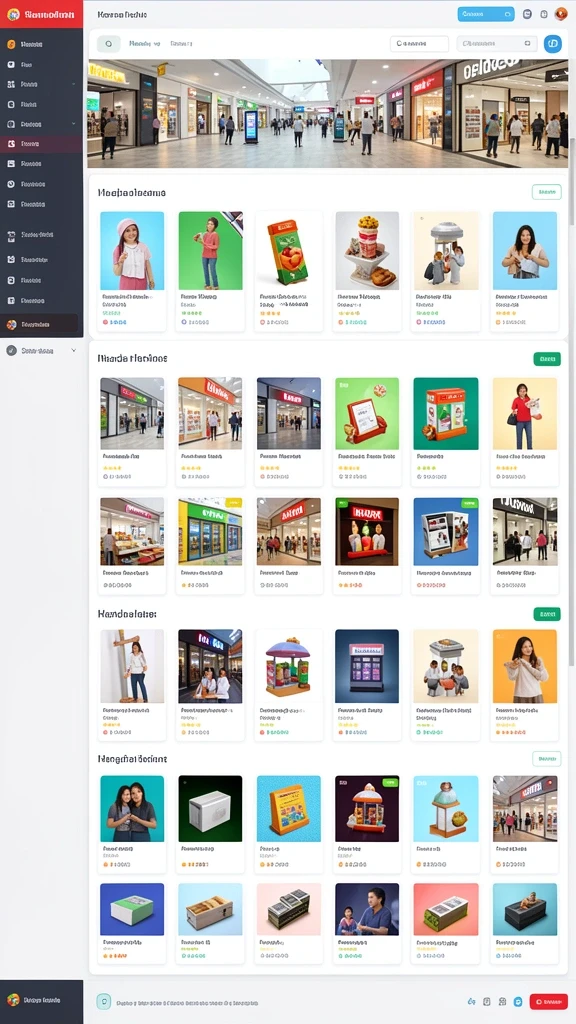Image resolution: width=576 pixels, height=1024 pixels.
Task: Click the round blue button beside the search fields
Action: [x=552, y=44]
